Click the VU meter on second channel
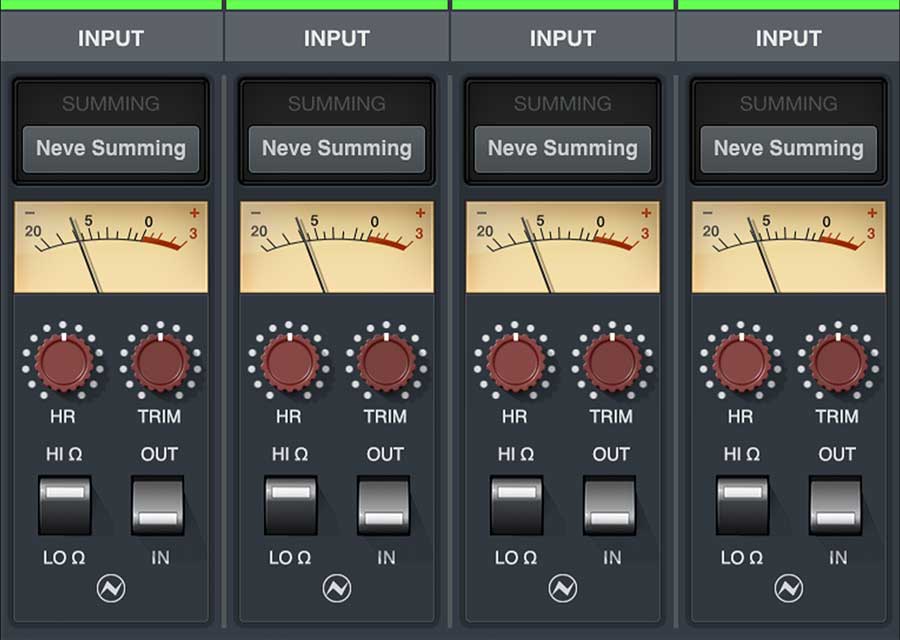The image size is (900, 640). pos(337,247)
